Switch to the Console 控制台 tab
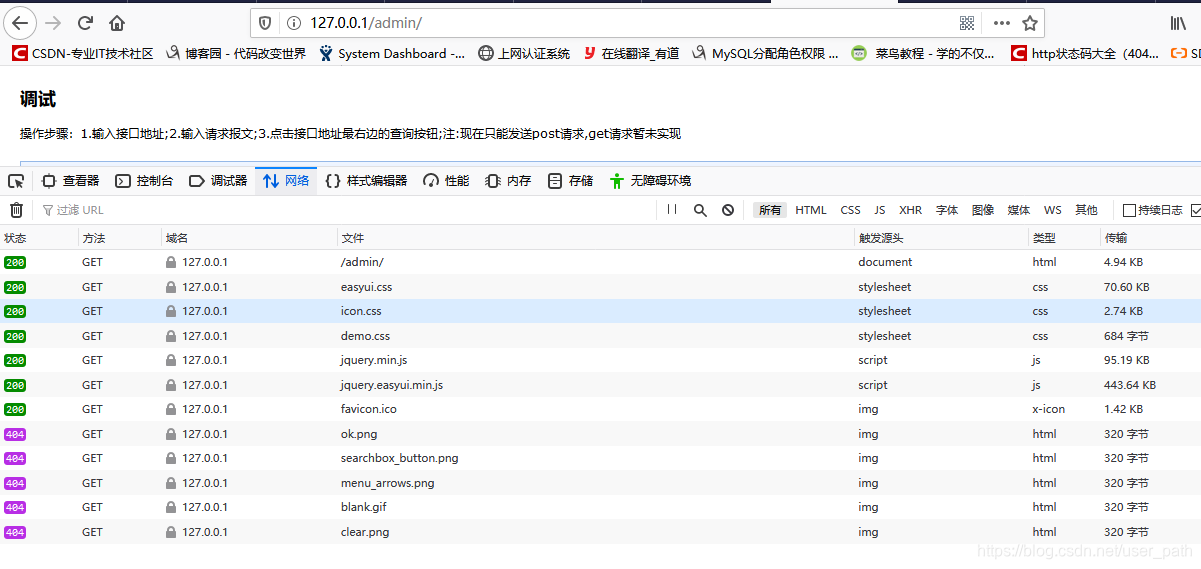 point(144,181)
